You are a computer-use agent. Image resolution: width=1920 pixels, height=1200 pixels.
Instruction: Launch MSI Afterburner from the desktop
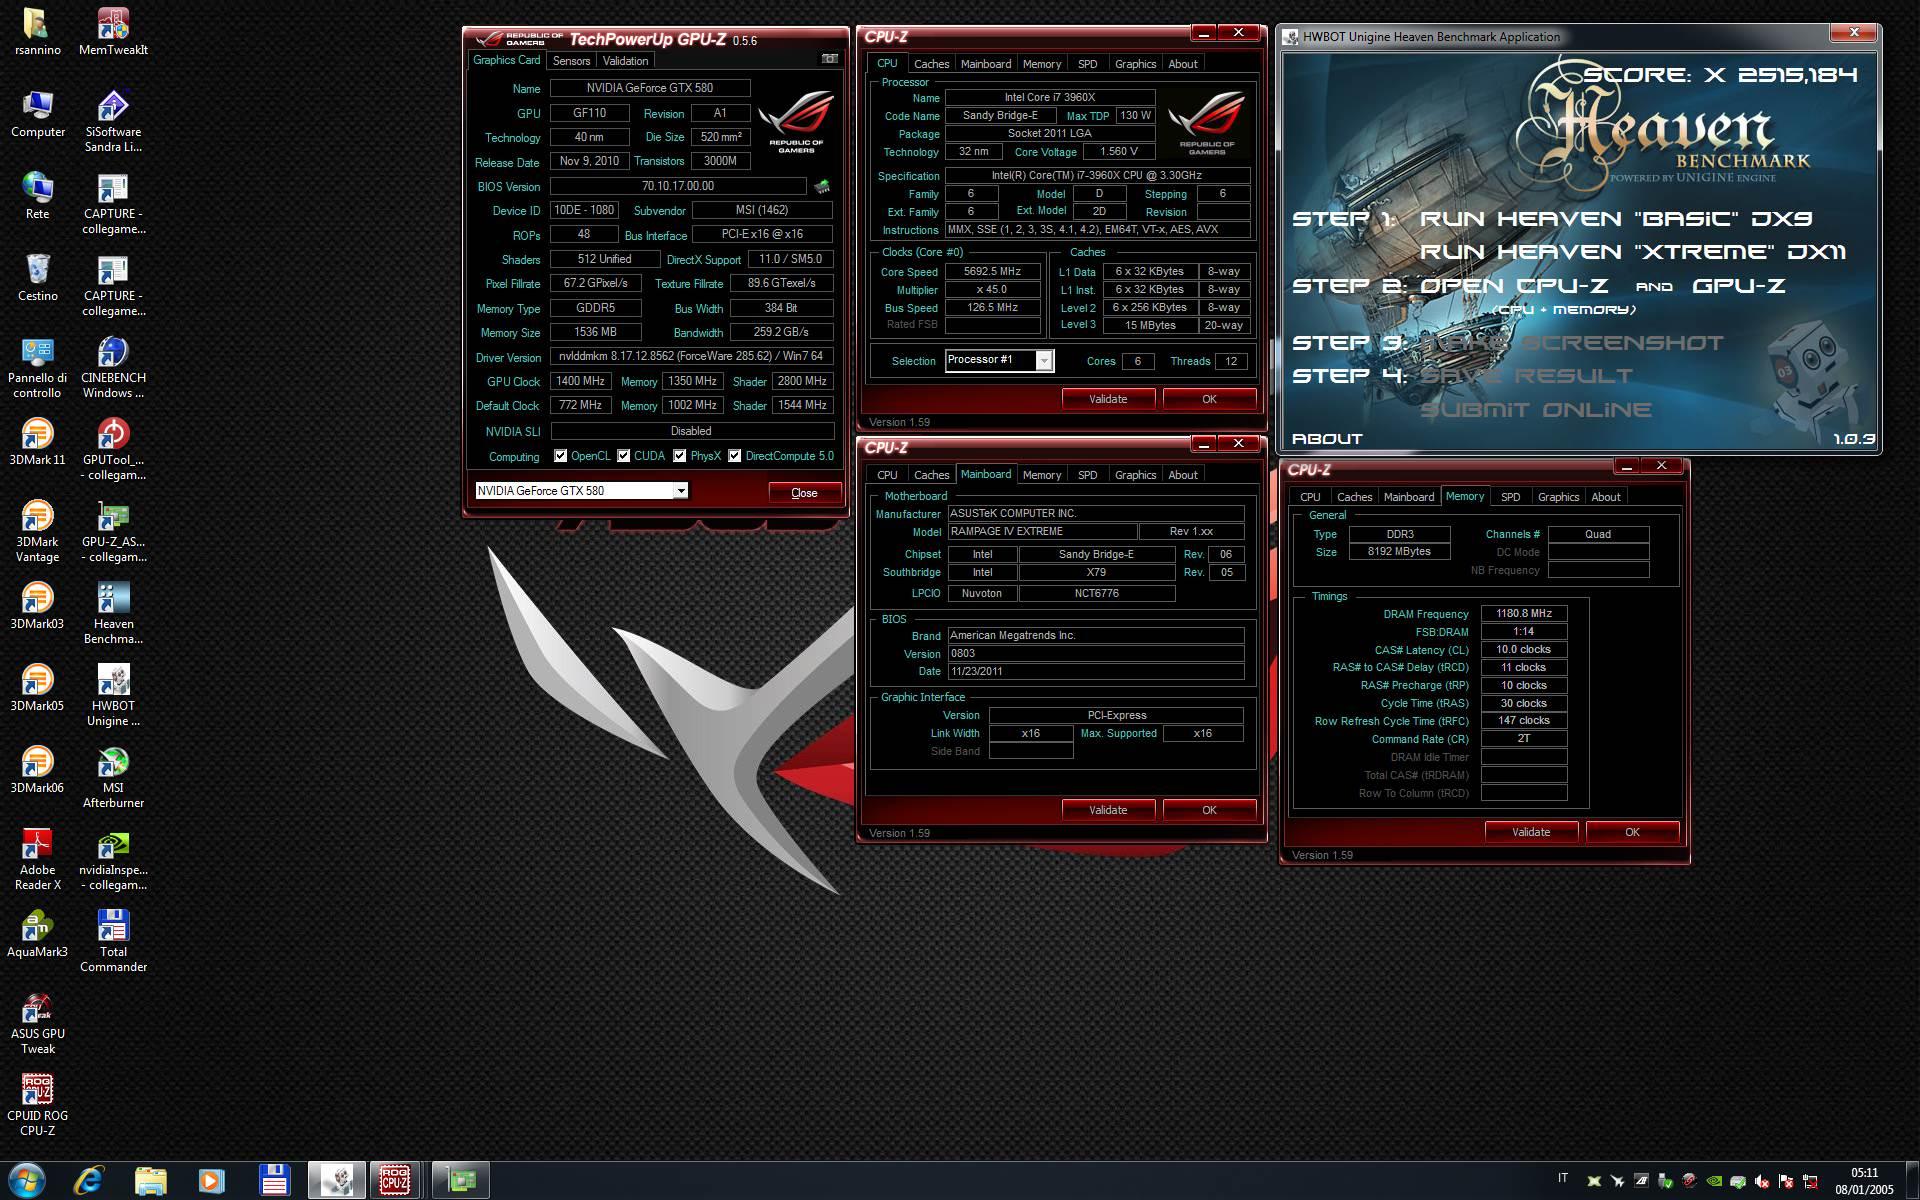pyautogui.click(x=113, y=777)
